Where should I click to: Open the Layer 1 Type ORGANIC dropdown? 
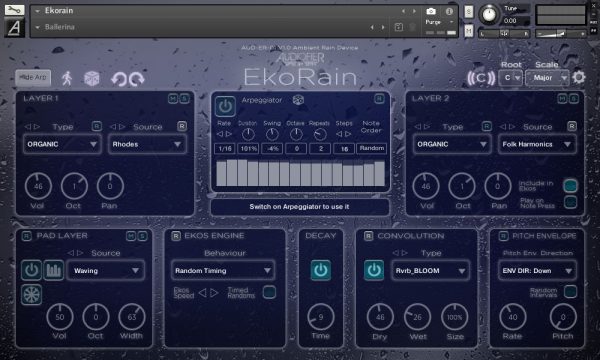point(62,144)
